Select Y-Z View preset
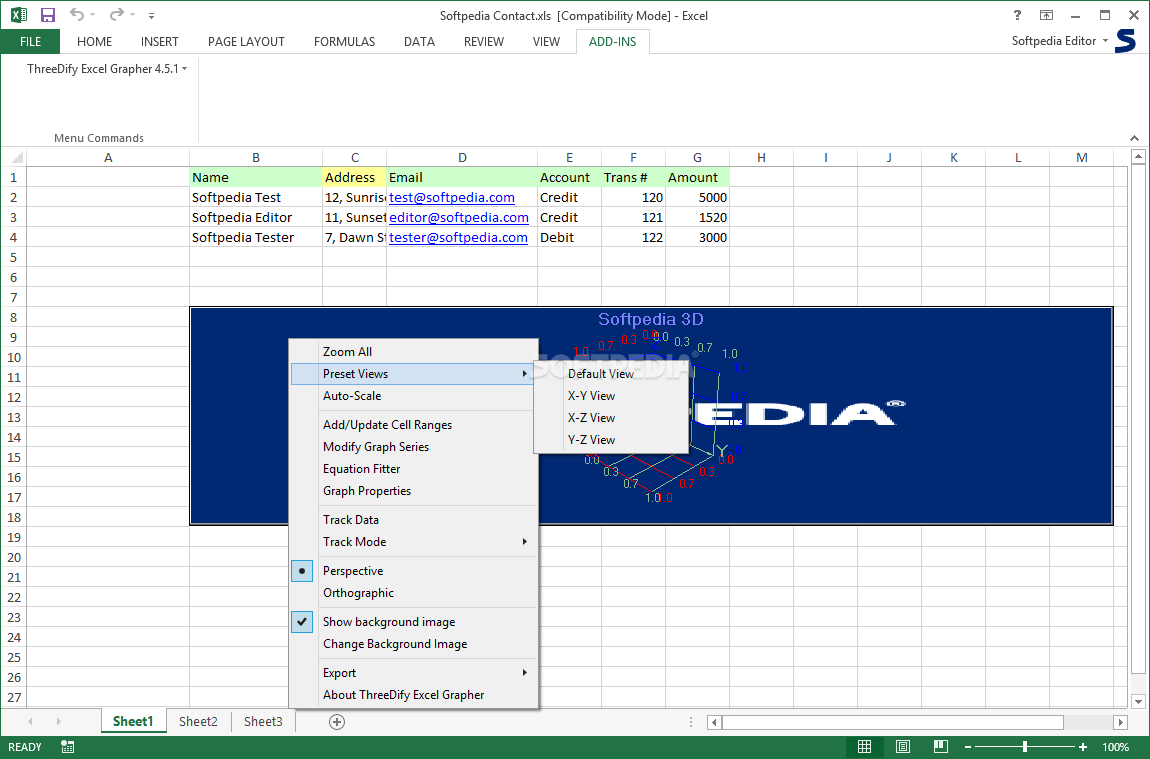Screen dimensions: 1150x759 point(612,440)
